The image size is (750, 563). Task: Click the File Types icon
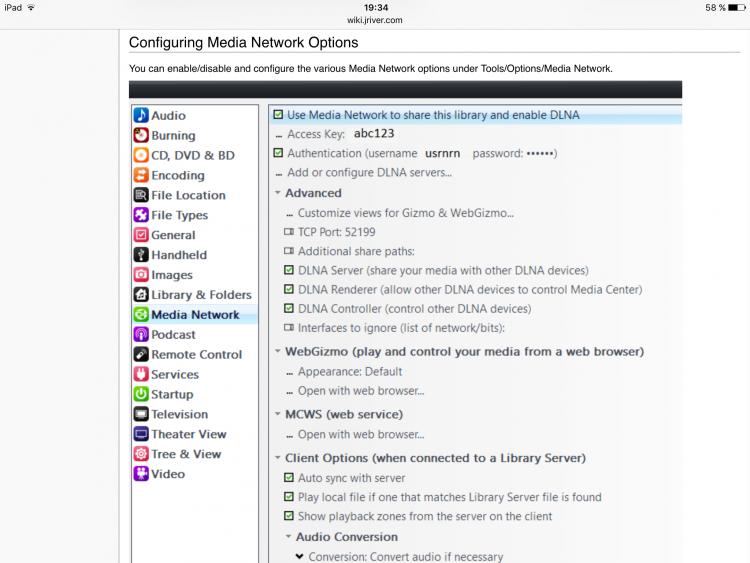pos(141,215)
